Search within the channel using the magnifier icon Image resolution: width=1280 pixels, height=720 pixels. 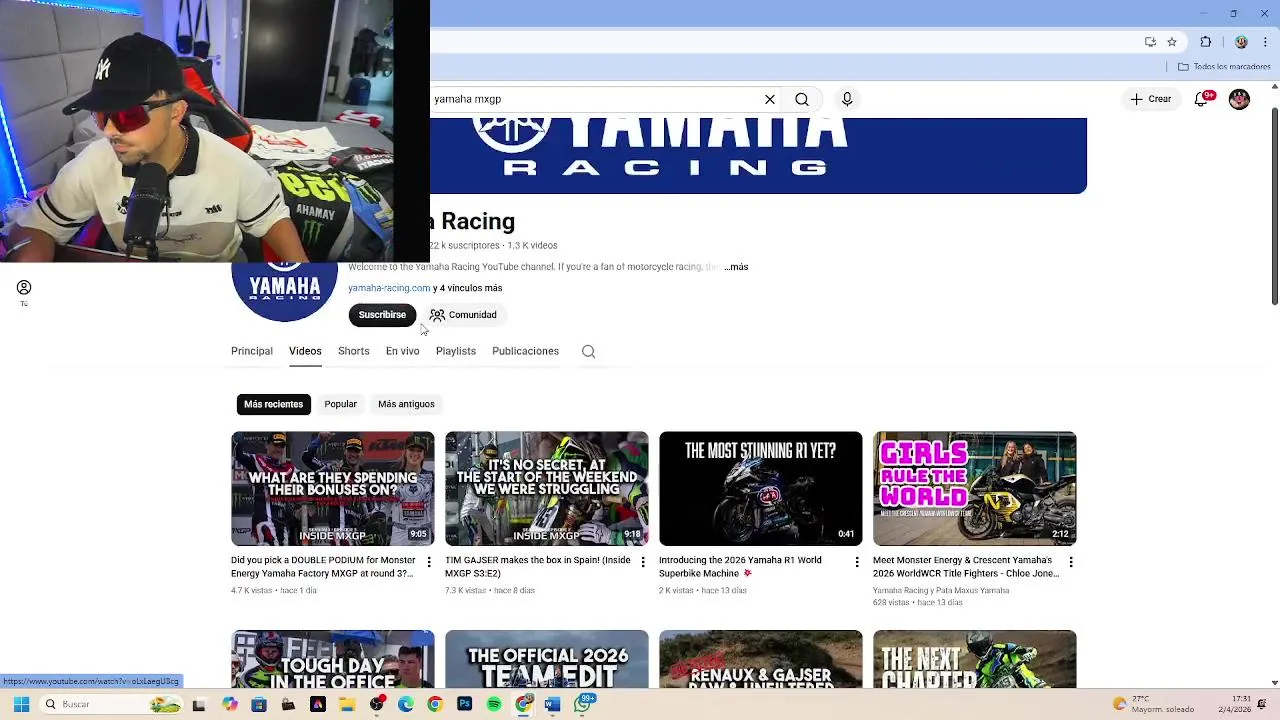(588, 351)
